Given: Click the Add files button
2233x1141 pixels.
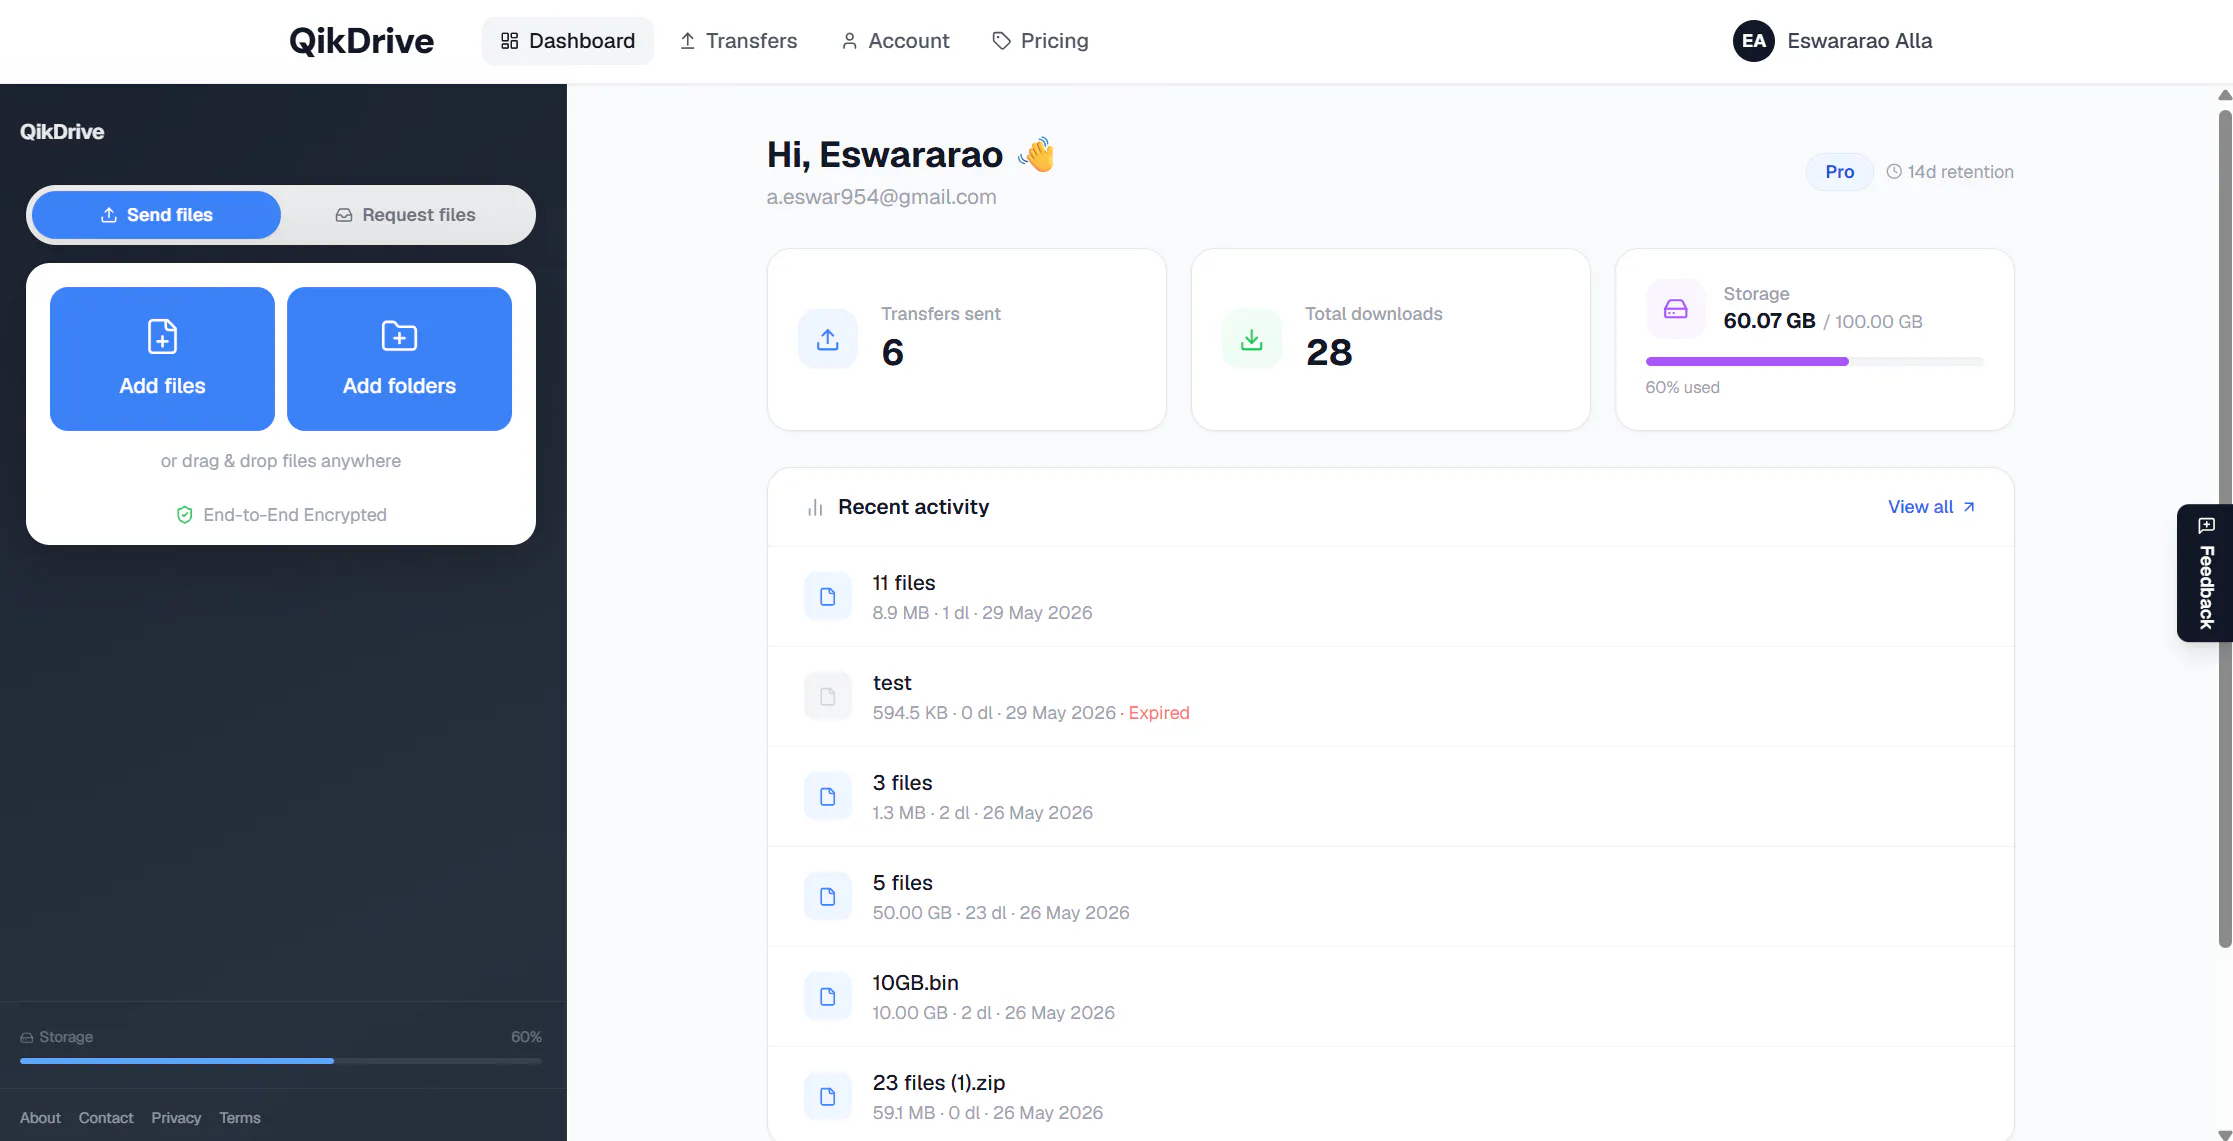Looking at the screenshot, I should tap(162, 359).
